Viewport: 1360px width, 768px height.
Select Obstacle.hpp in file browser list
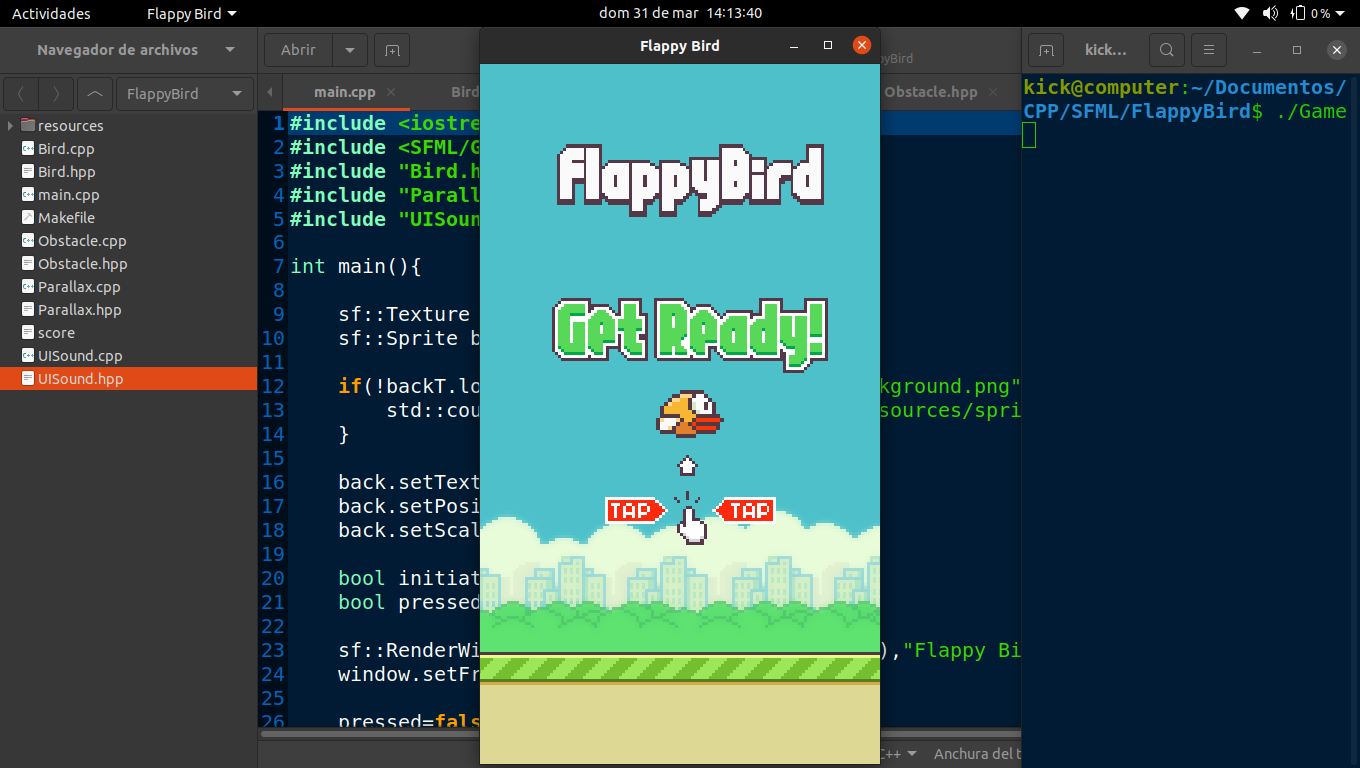pyautogui.click(x=83, y=264)
